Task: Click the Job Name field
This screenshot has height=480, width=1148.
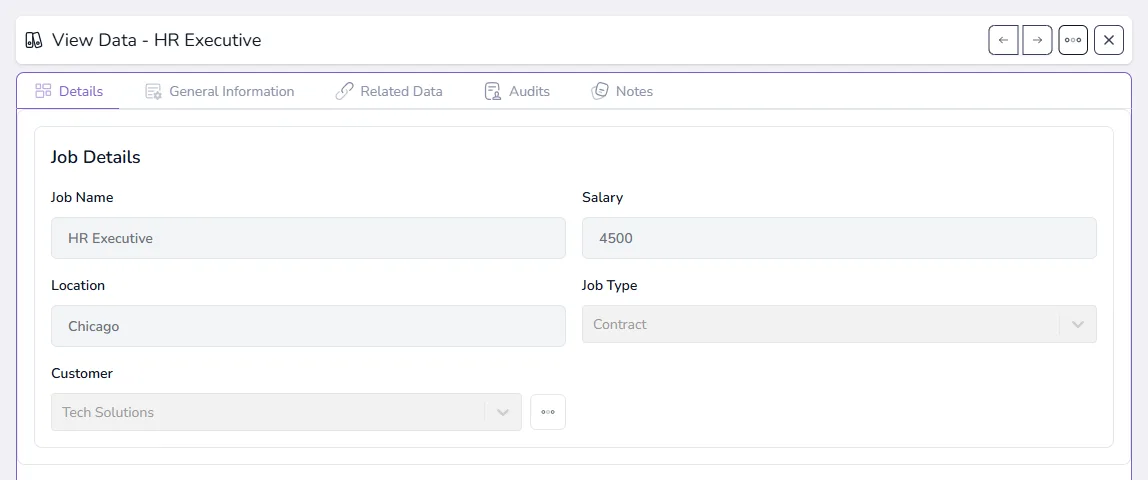Action: pyautogui.click(x=308, y=238)
